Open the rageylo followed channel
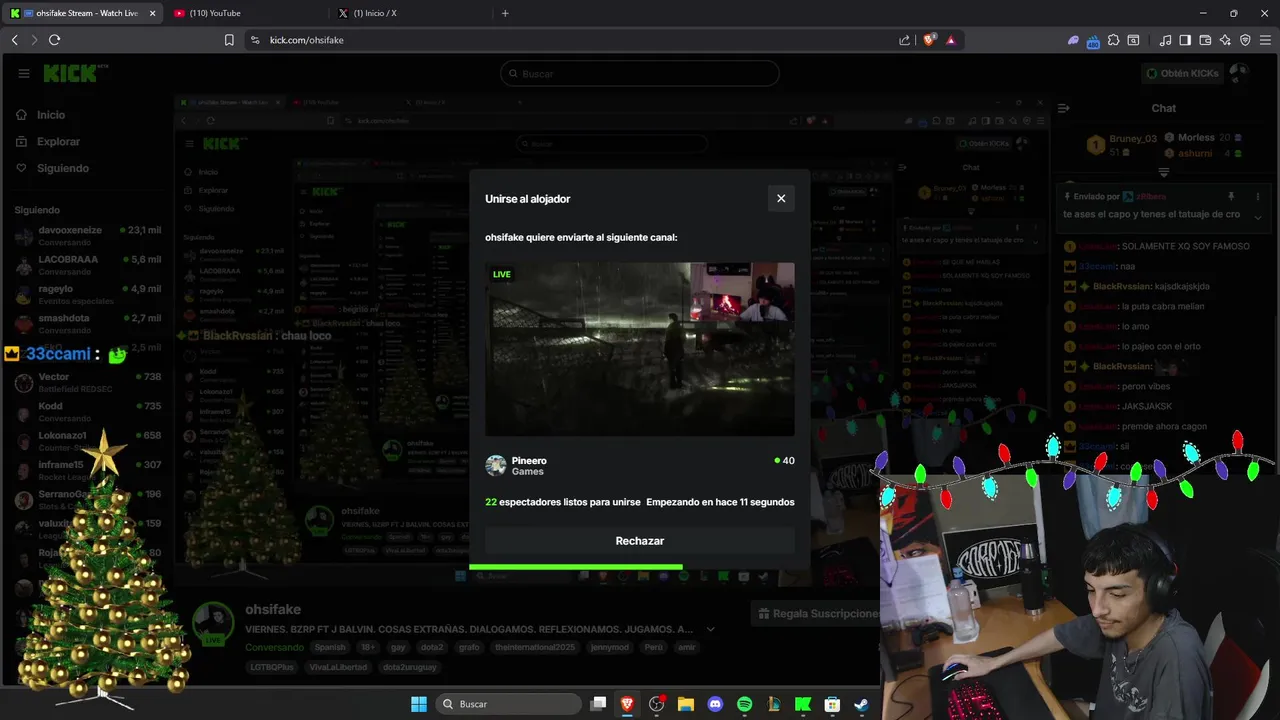Screen dimensions: 1280x720 88,294
